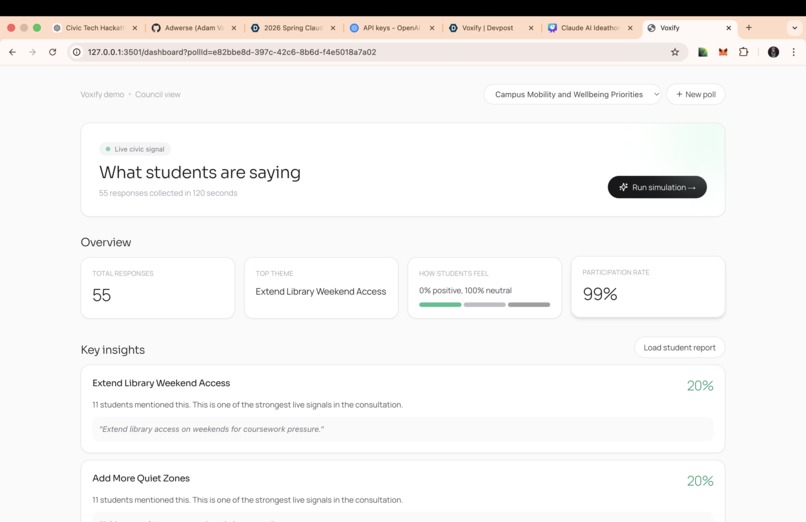Open the MetaMask fox extension
806x522 pixels.
pos(723,52)
